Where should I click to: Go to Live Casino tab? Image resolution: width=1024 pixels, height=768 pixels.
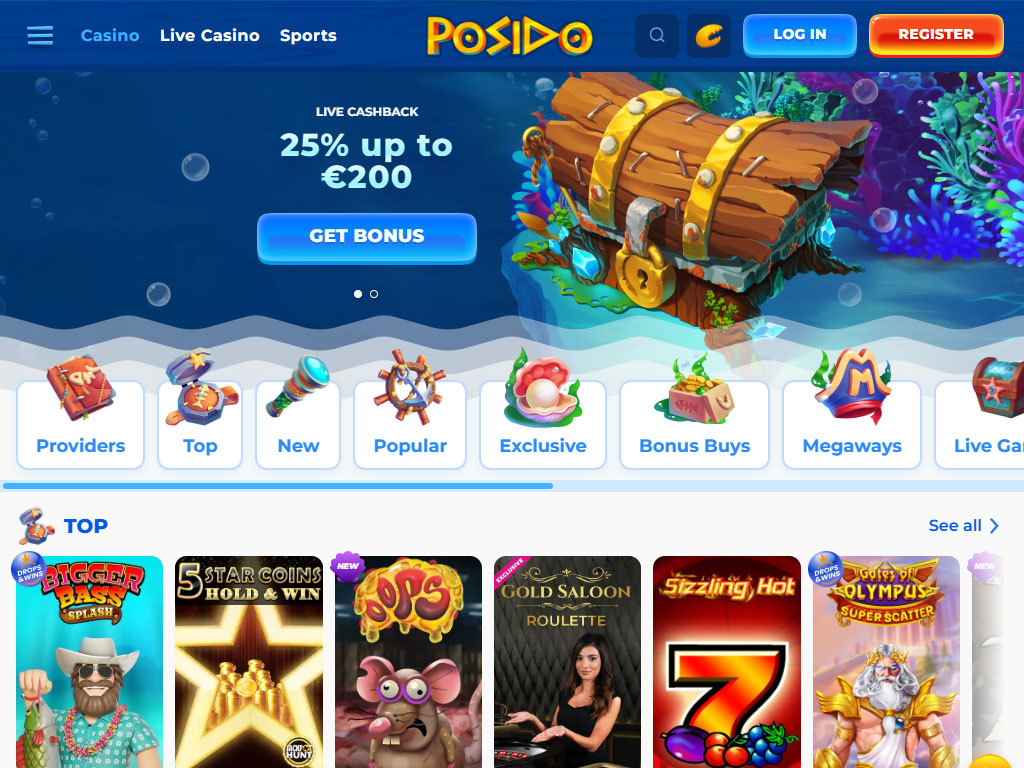pyautogui.click(x=210, y=35)
